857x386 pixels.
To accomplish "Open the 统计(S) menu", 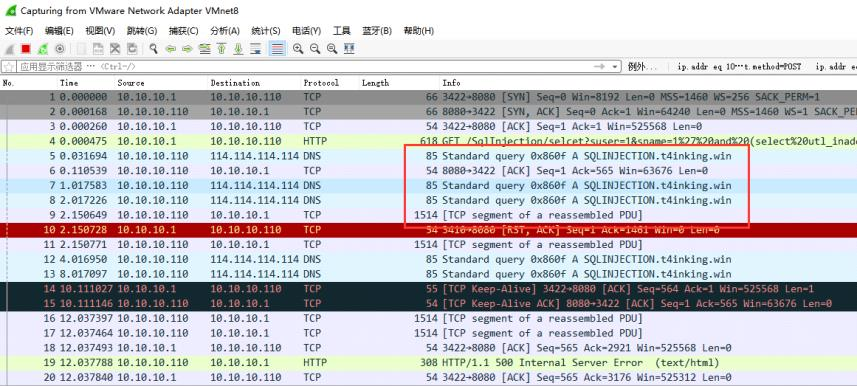I will (x=266, y=31).
